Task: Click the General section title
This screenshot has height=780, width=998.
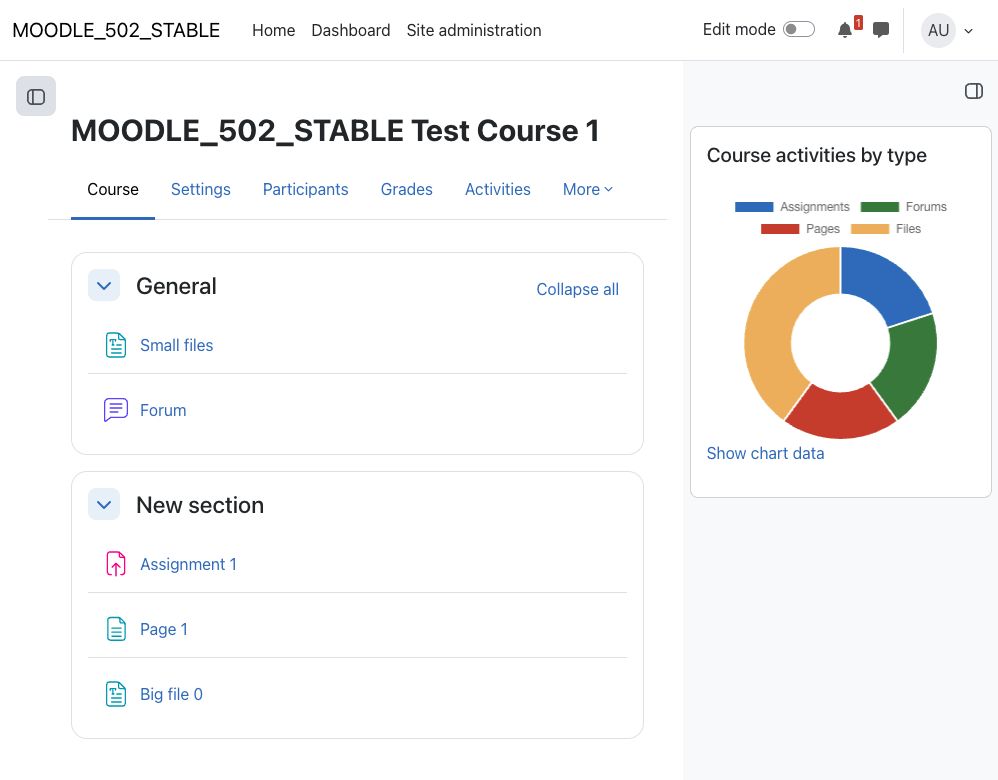Action: point(176,286)
